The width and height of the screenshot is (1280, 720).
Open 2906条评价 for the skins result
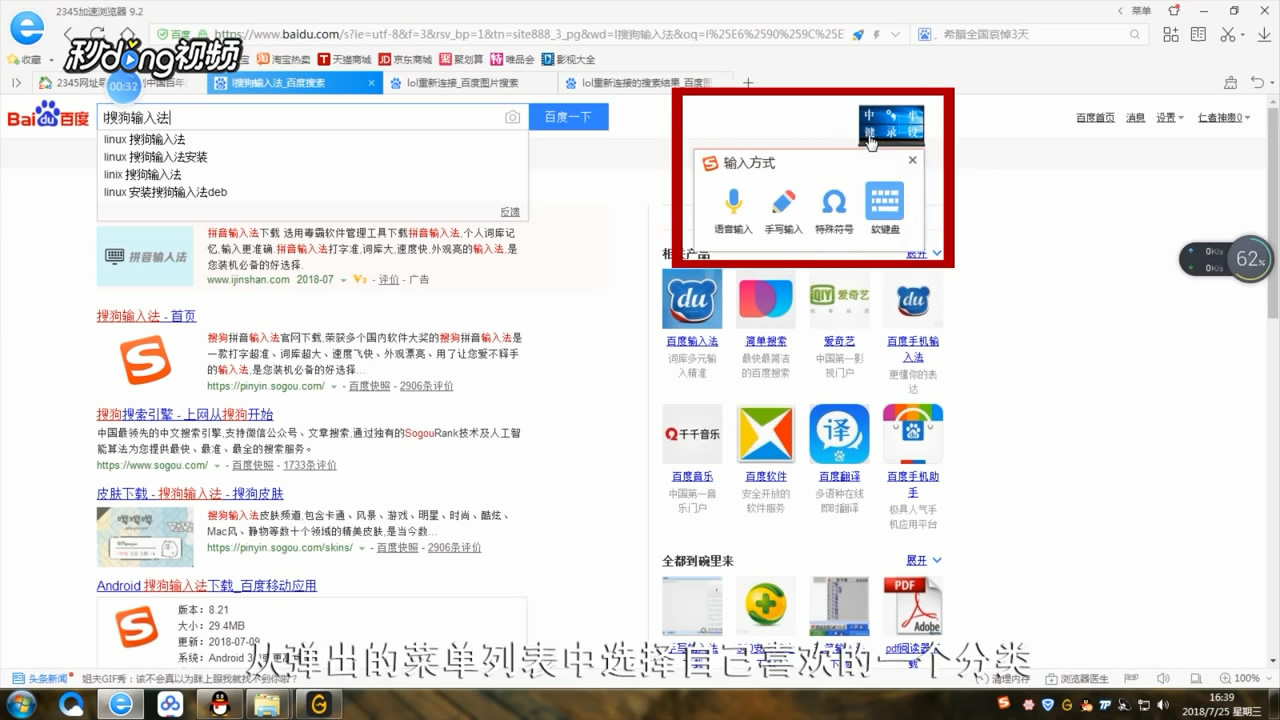[x=454, y=548]
